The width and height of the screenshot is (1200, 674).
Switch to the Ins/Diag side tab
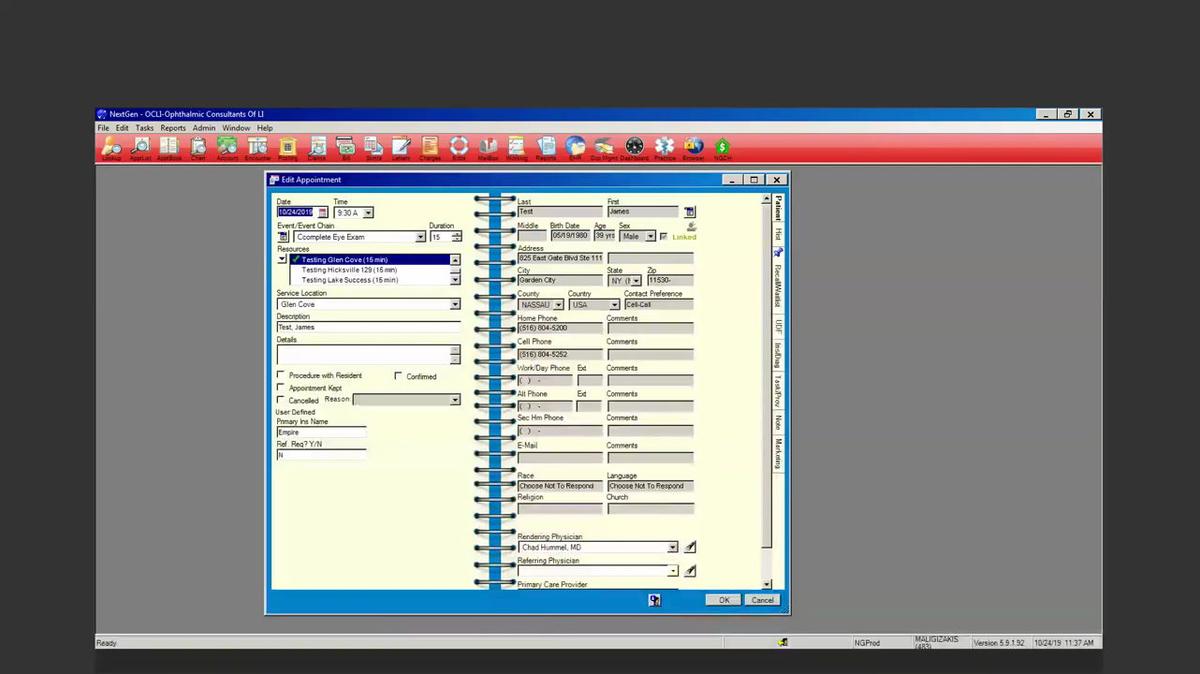776,350
